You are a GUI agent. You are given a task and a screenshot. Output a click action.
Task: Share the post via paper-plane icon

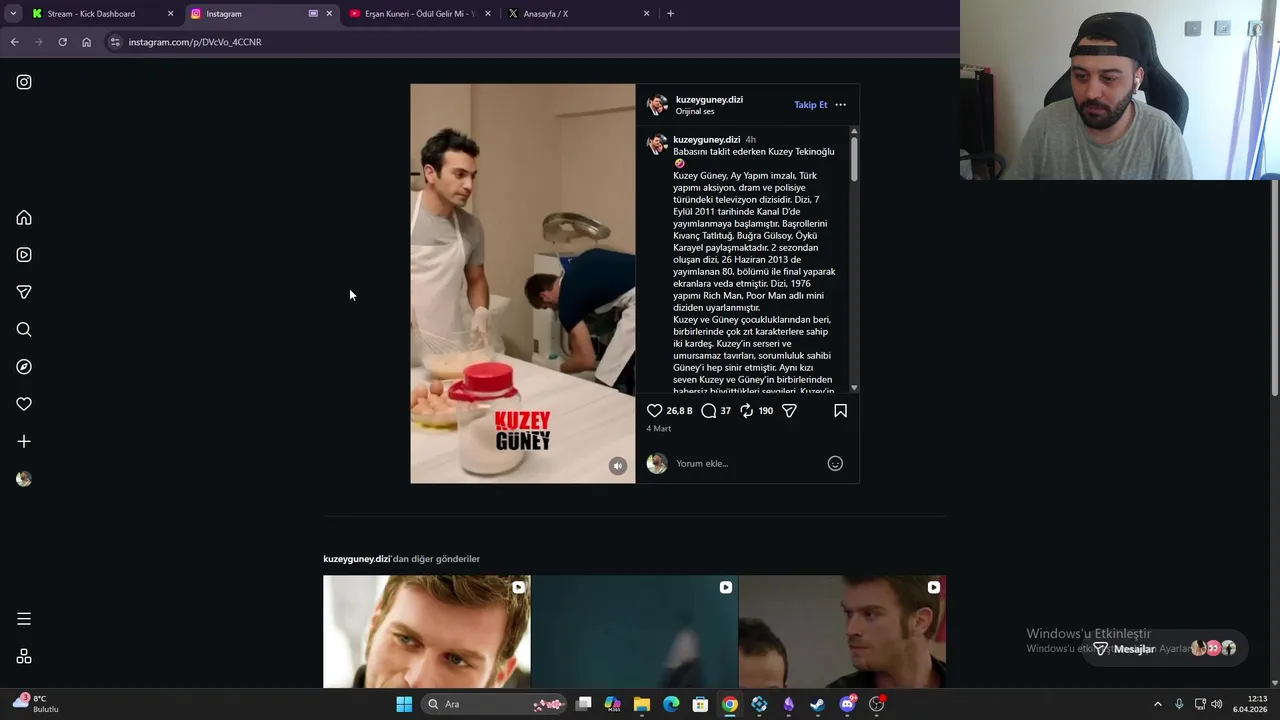tap(789, 411)
